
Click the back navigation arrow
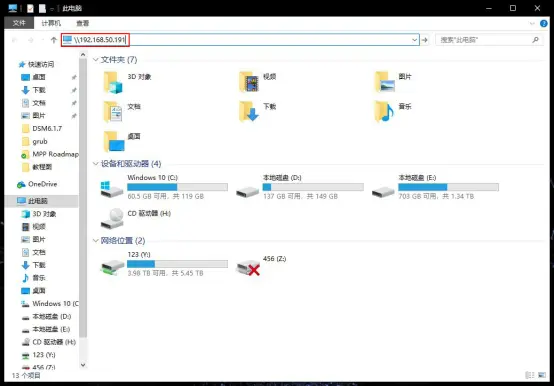pyautogui.click(x=15, y=40)
